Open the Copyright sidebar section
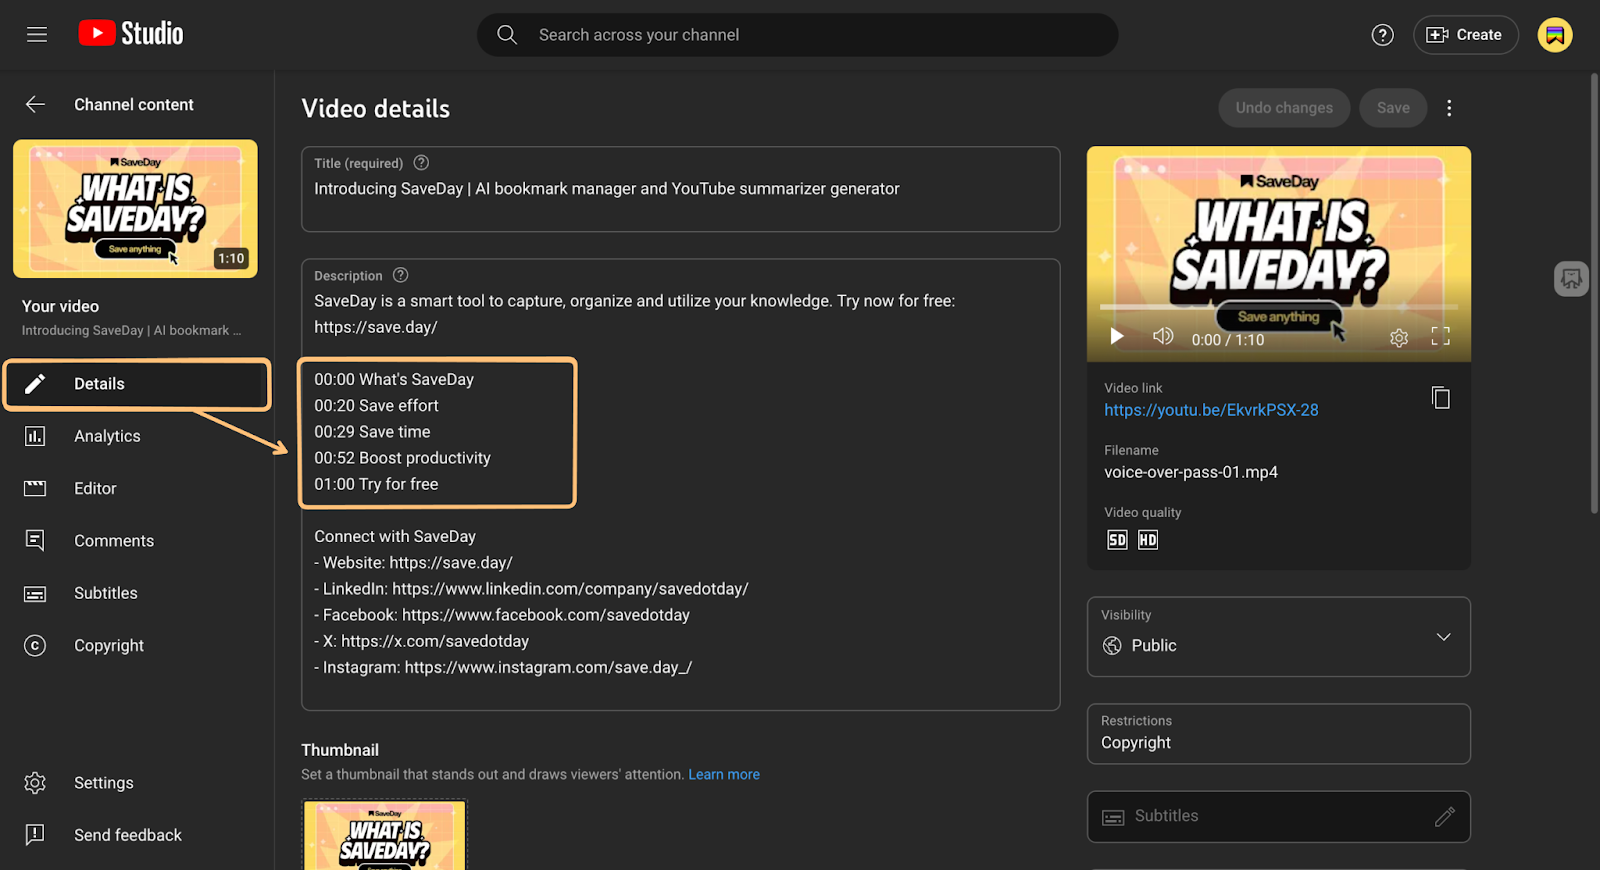1600x870 pixels. tap(109, 645)
